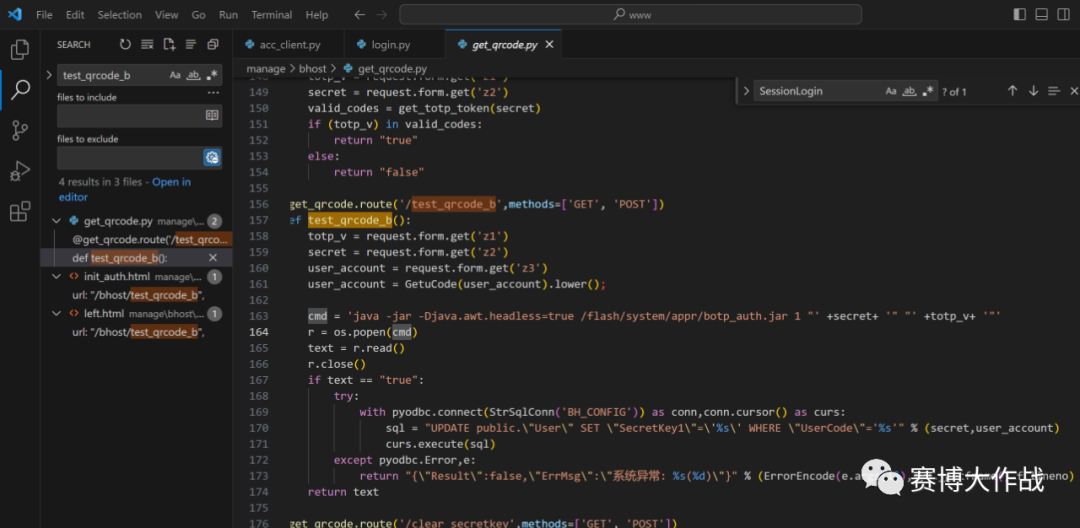1080x528 pixels.
Task: Open the Run menu
Action: coord(228,14)
